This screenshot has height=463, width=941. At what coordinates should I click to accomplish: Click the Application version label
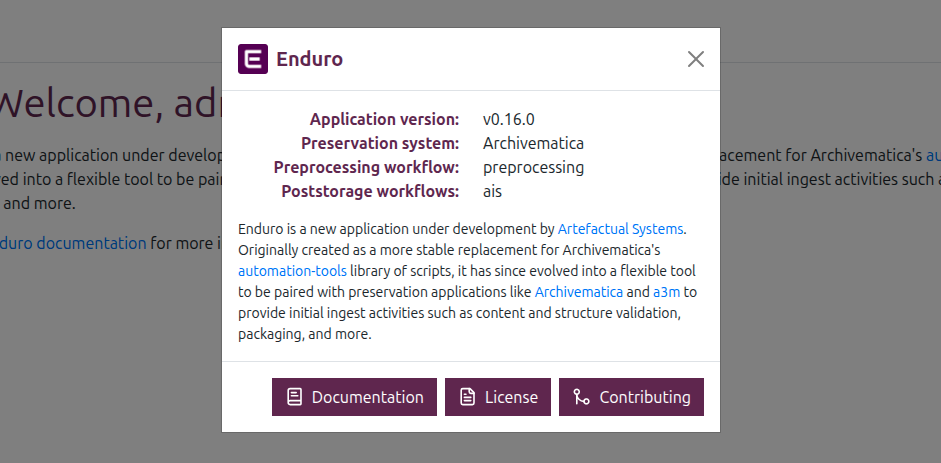(384, 119)
